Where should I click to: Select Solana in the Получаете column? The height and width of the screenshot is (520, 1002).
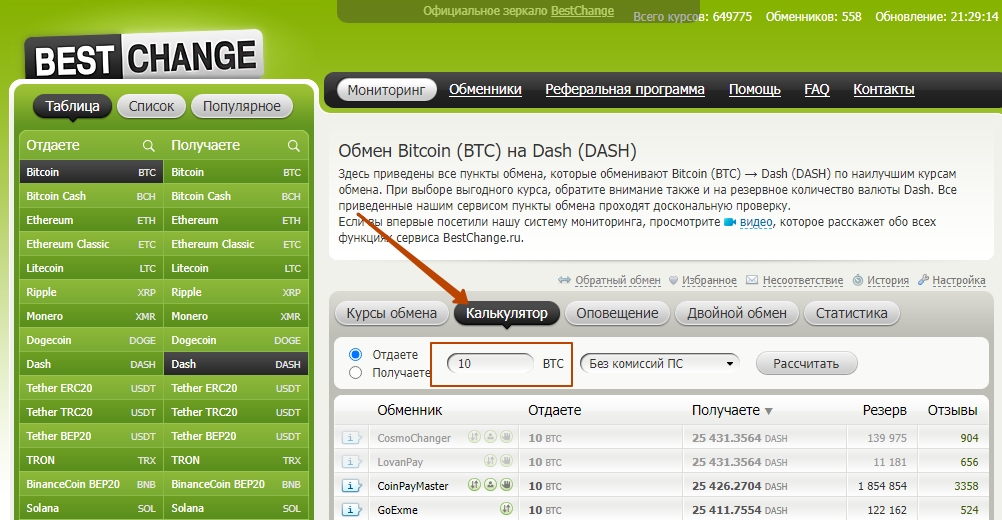236,509
